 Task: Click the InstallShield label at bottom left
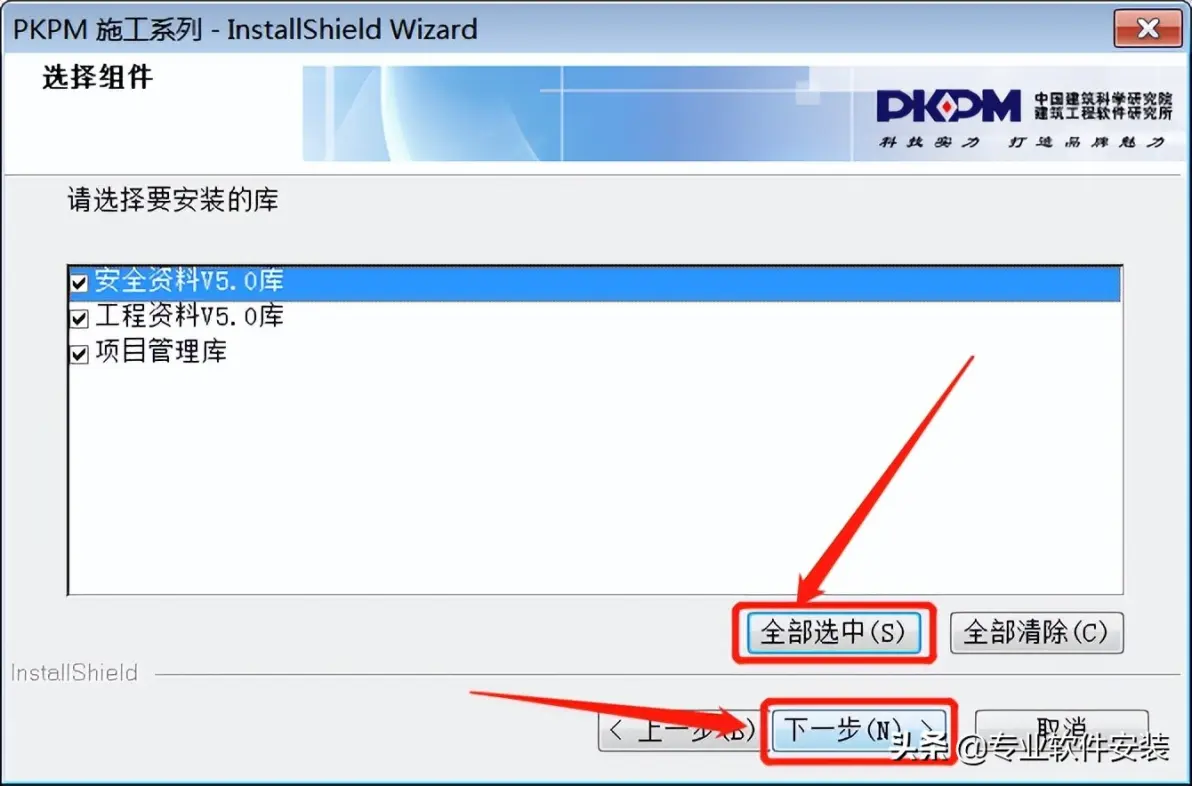click(x=74, y=673)
